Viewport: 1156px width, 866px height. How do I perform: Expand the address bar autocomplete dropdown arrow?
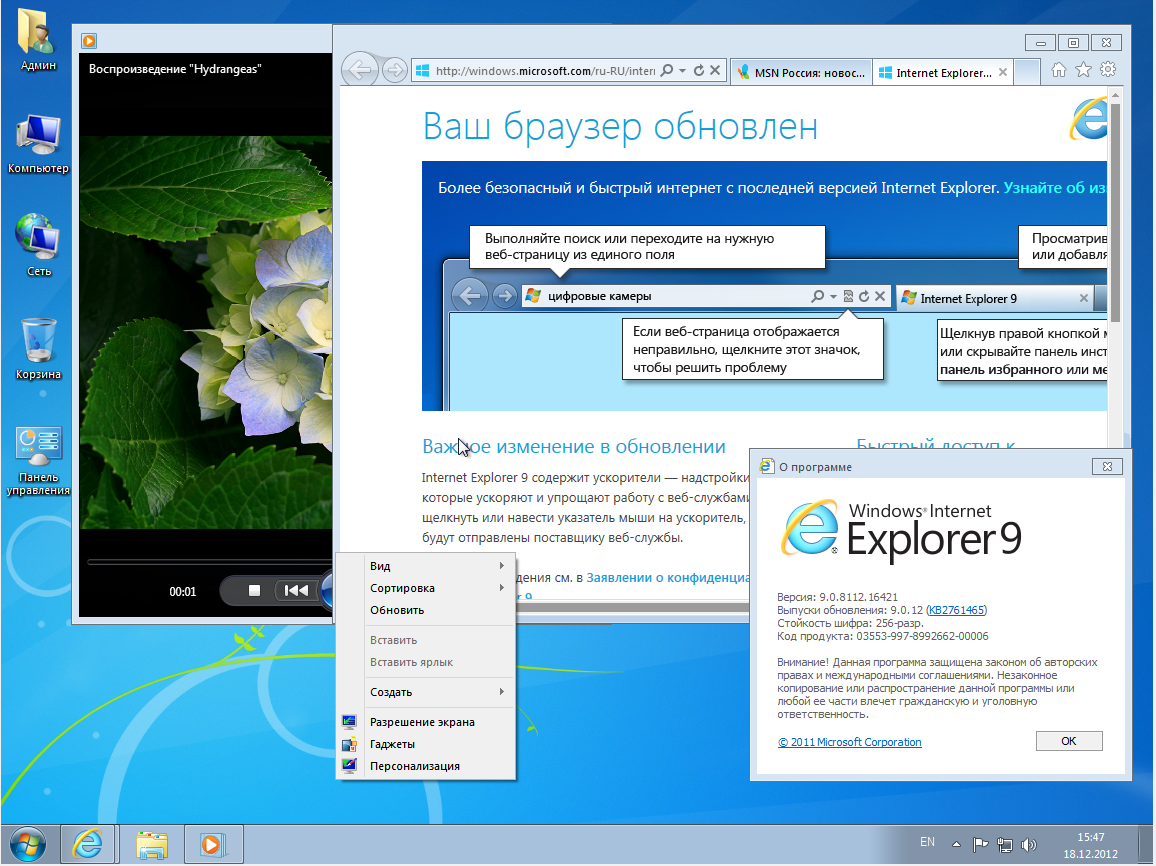click(x=683, y=71)
